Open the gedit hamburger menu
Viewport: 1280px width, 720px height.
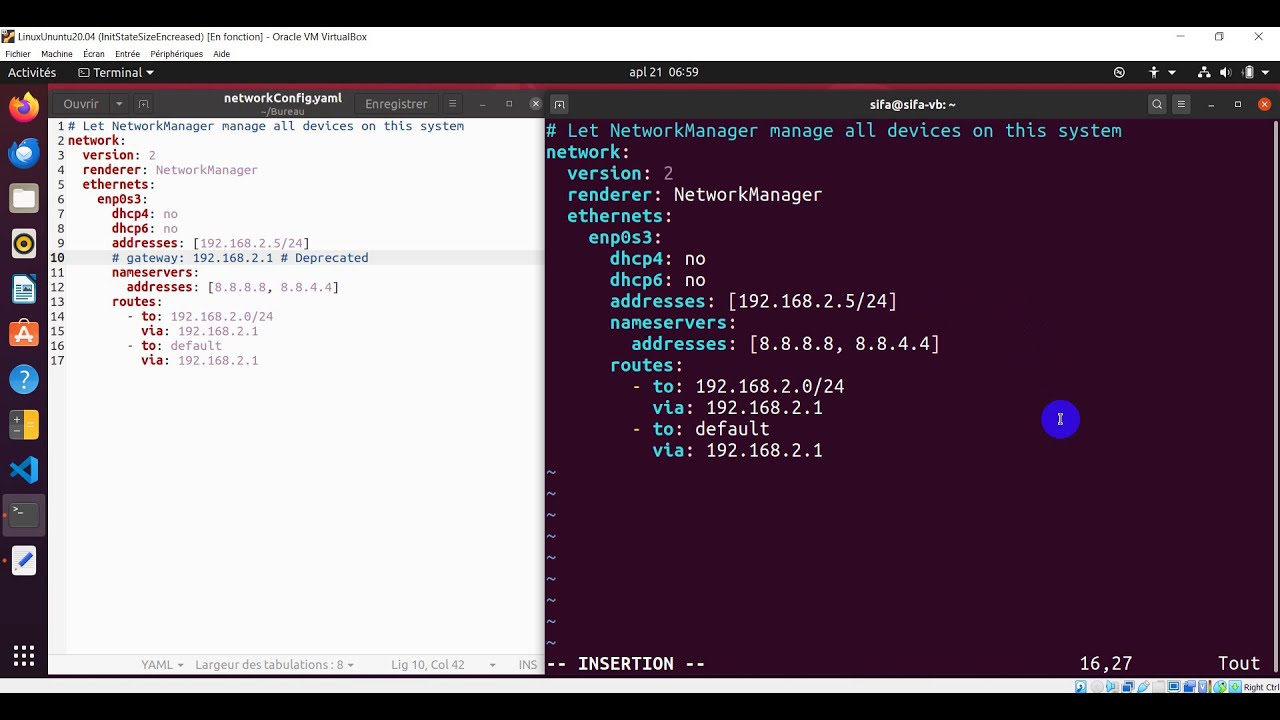452,103
